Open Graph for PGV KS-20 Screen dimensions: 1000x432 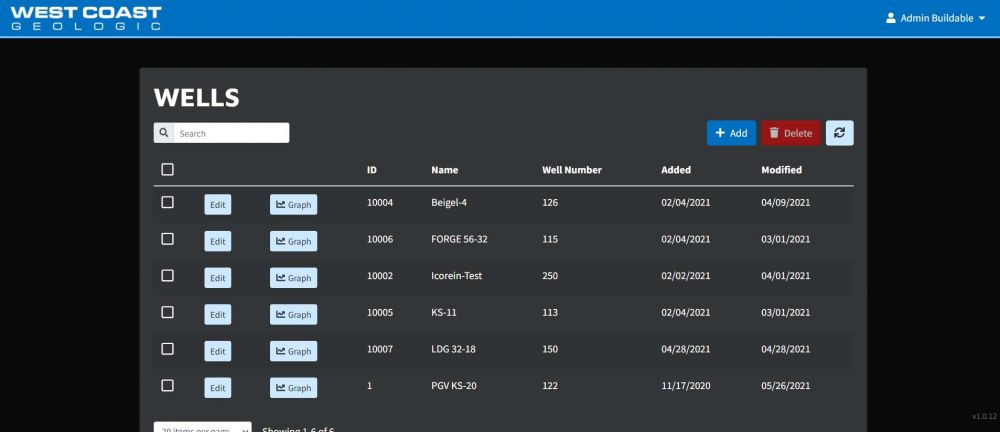[x=293, y=388]
